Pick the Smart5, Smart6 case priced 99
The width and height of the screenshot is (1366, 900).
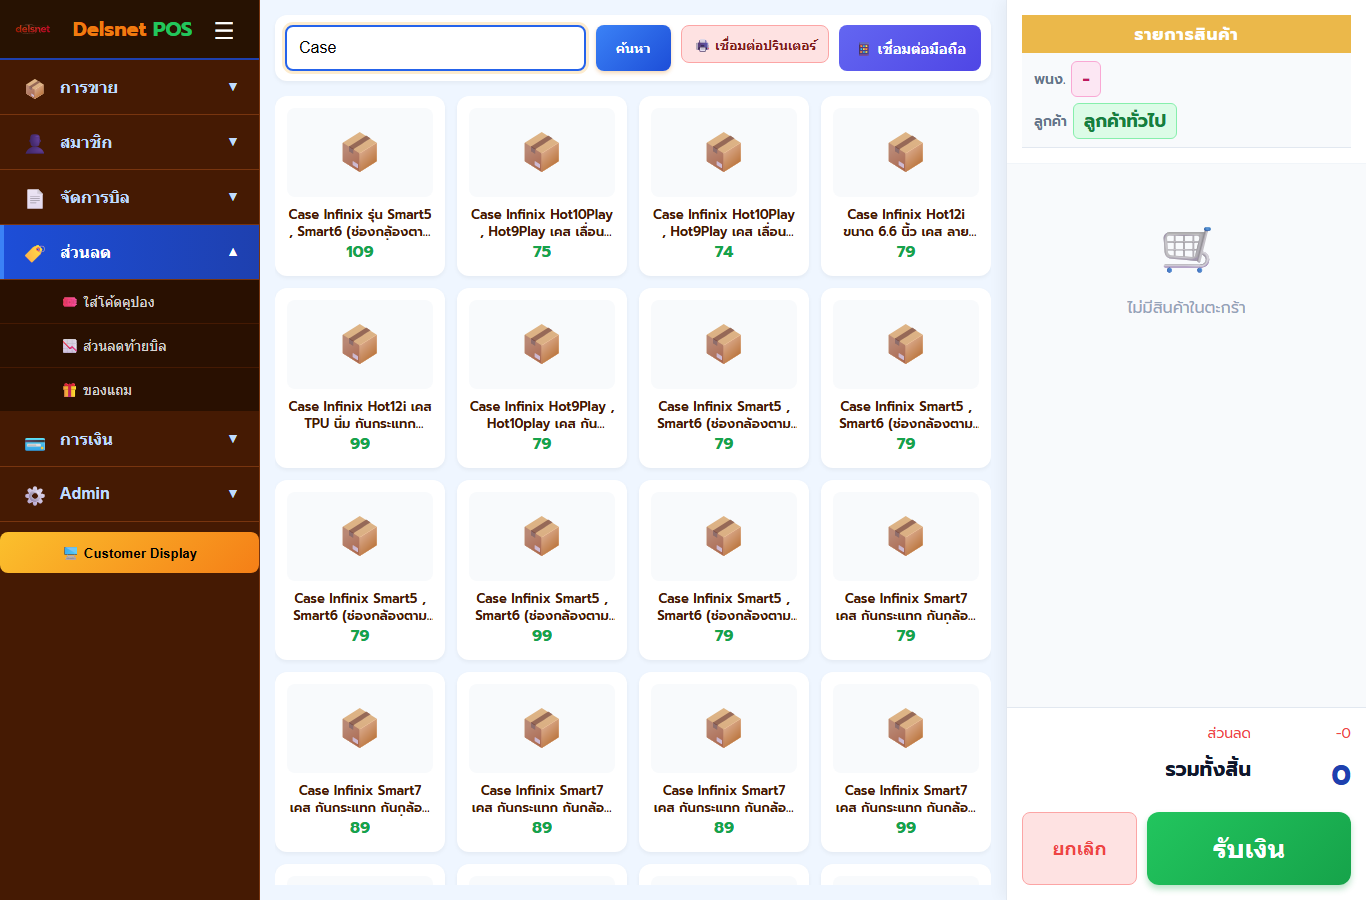(542, 570)
